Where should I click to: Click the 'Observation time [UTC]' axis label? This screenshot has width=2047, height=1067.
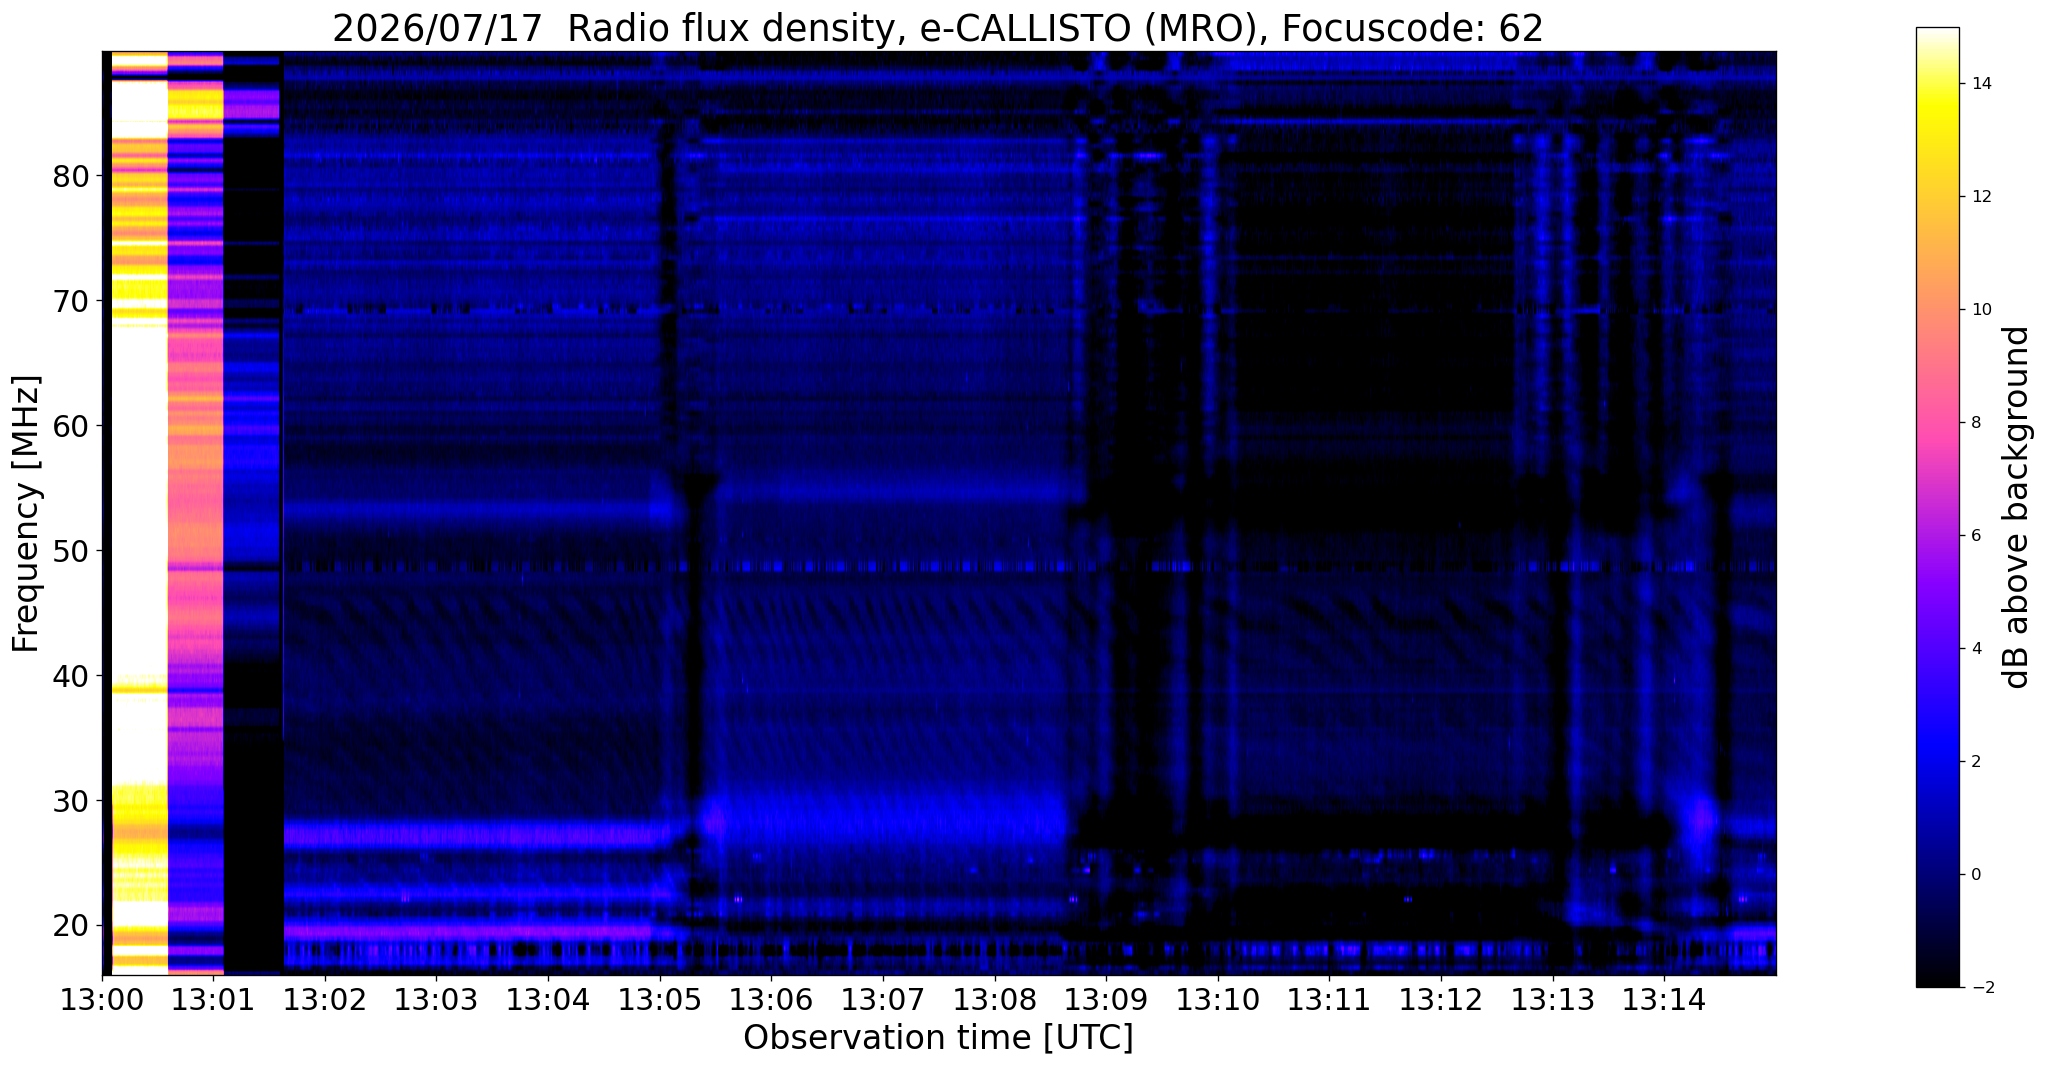coord(938,1038)
